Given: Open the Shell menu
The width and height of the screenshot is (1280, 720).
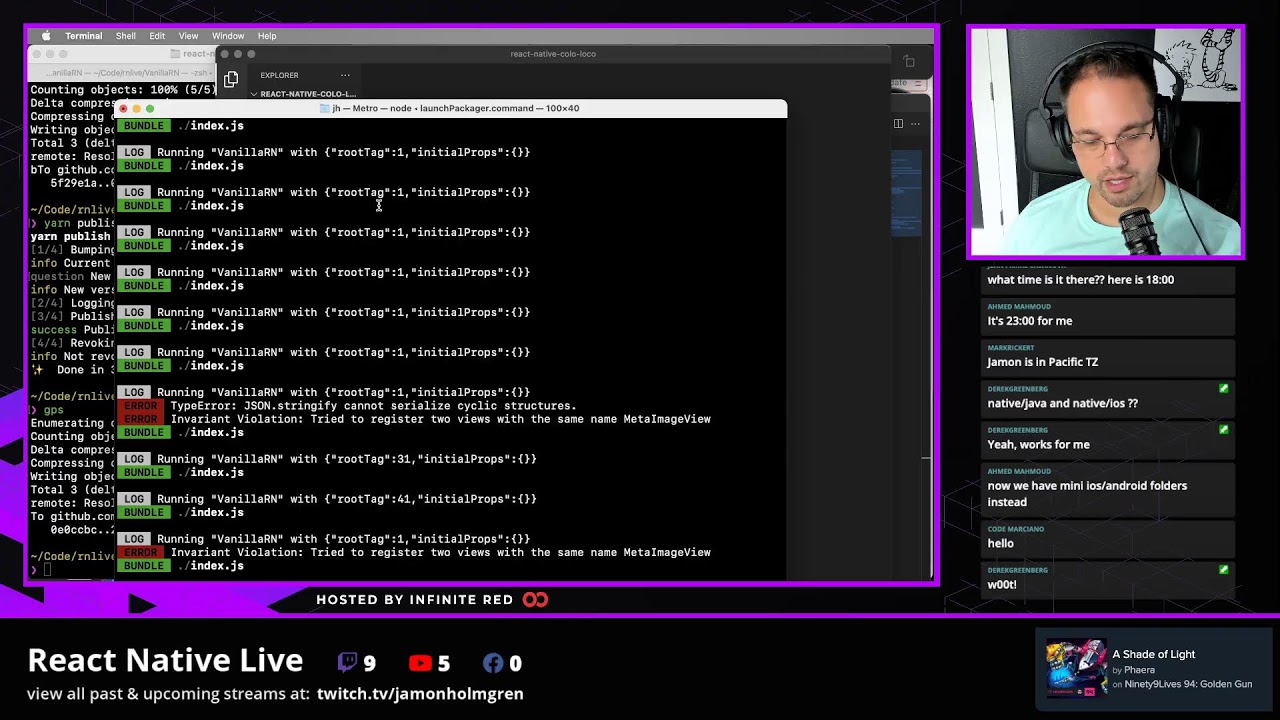Looking at the screenshot, I should pyautogui.click(x=125, y=36).
